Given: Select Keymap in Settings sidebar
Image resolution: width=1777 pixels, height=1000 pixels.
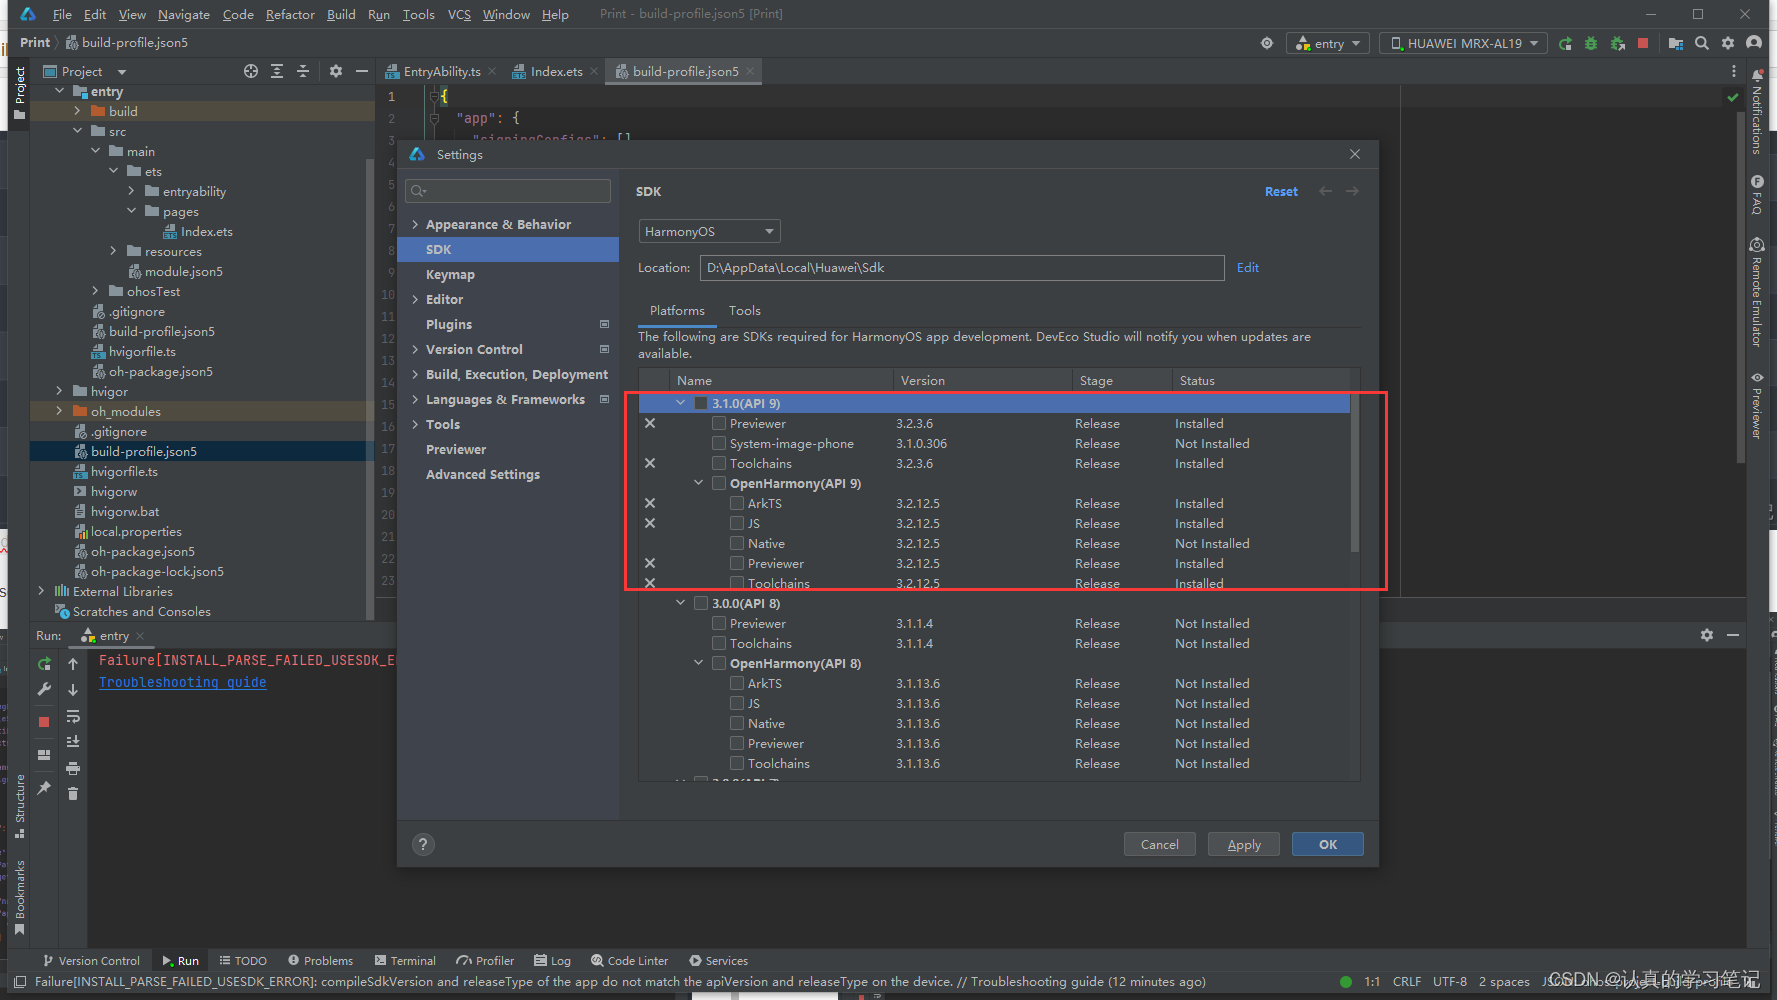Looking at the screenshot, I should (x=508, y=274).
